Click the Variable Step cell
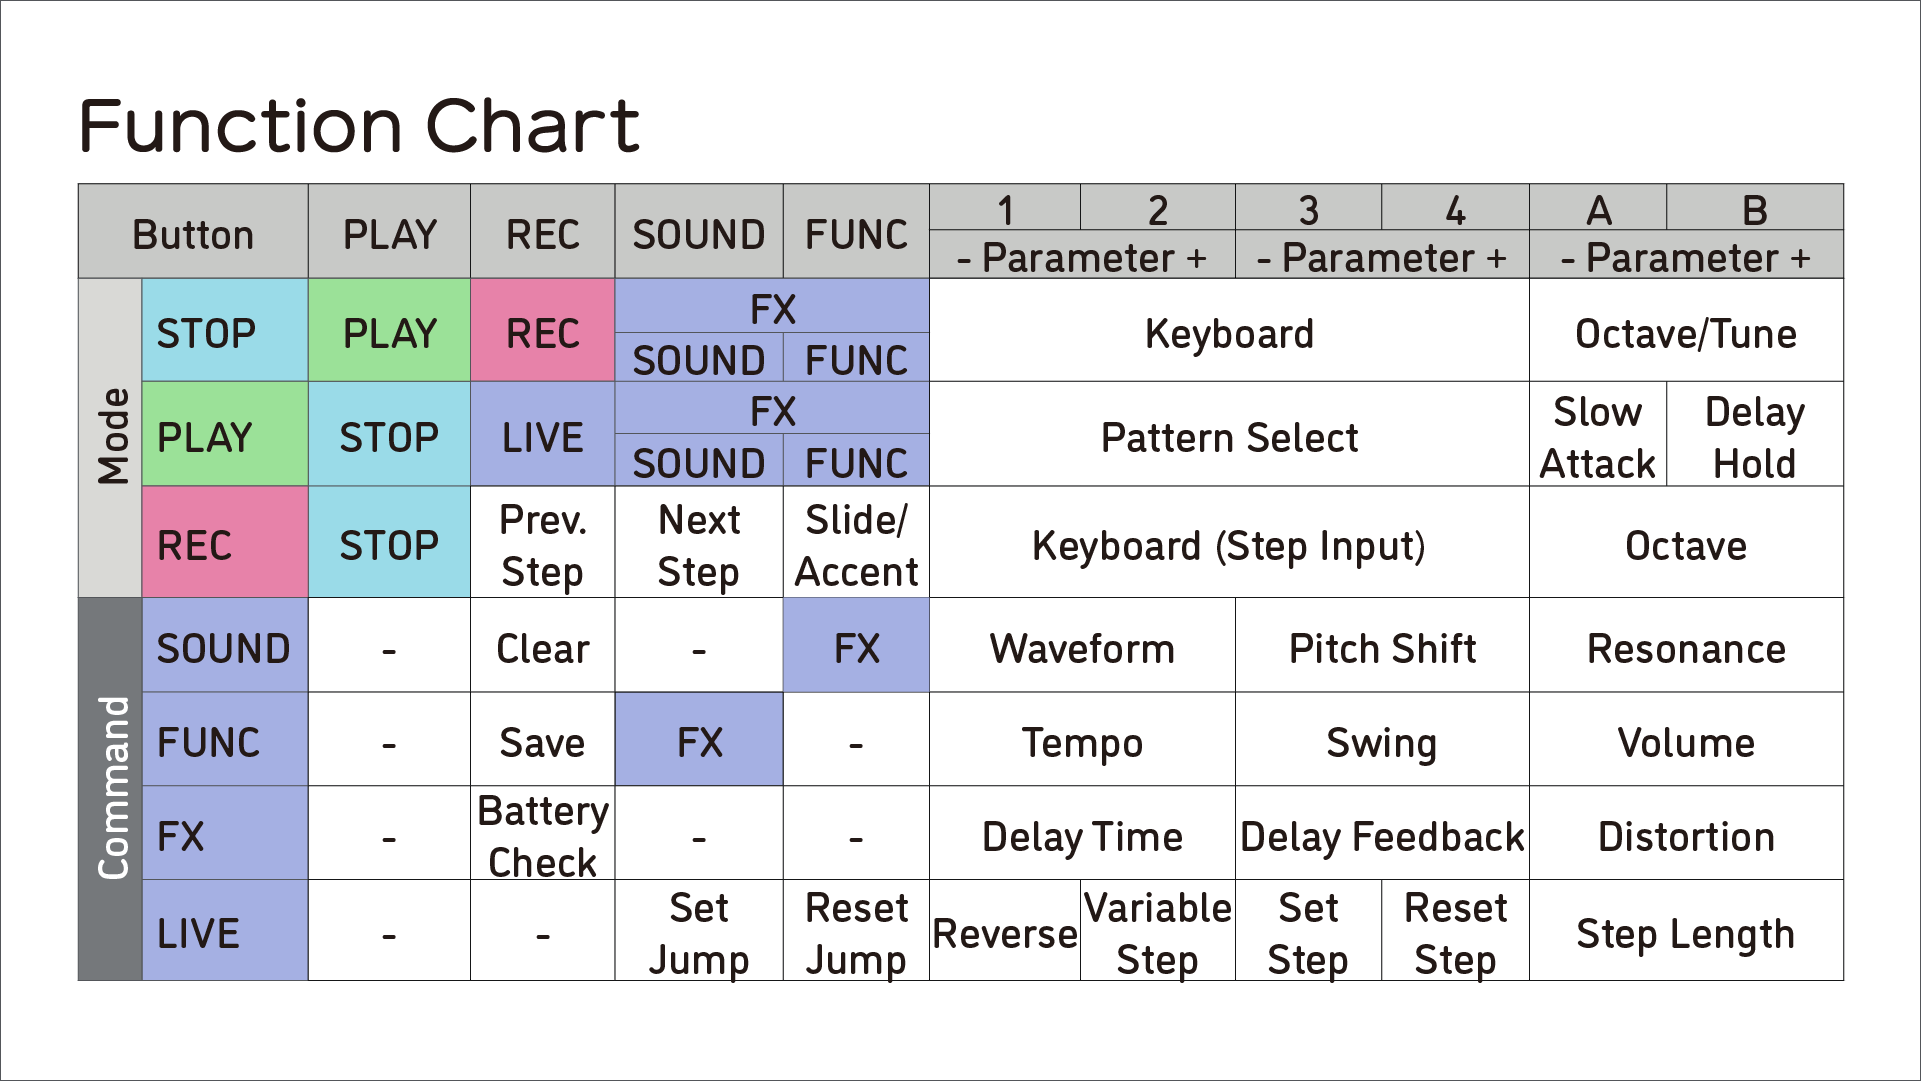 (x=1157, y=933)
